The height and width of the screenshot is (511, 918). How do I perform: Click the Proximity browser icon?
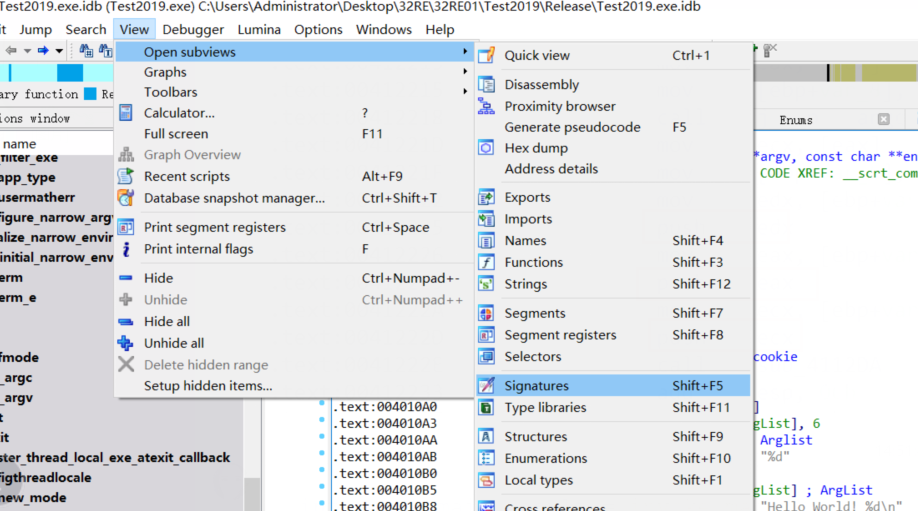click(487, 106)
